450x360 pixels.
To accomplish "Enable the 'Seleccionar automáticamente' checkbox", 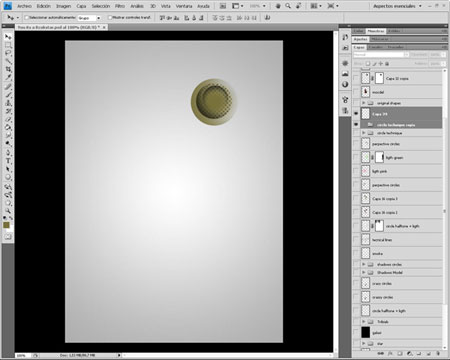I will click(x=27, y=17).
